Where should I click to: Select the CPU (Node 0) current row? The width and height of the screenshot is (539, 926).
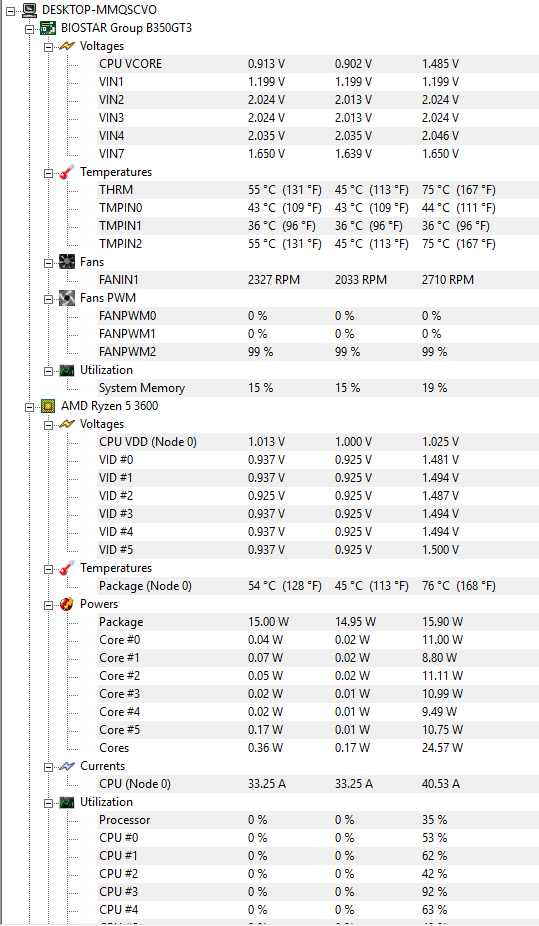point(318,784)
